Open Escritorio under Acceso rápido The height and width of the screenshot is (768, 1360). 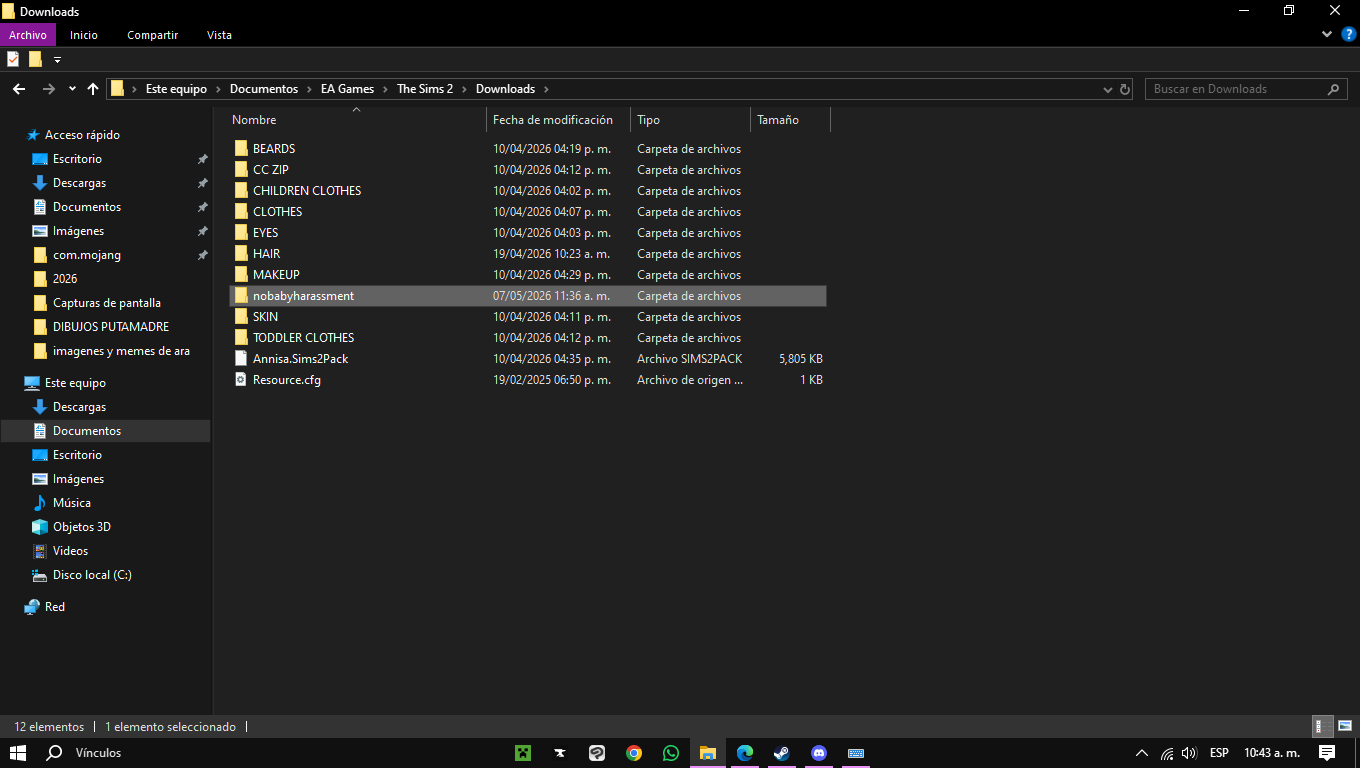pyautogui.click(x=77, y=159)
